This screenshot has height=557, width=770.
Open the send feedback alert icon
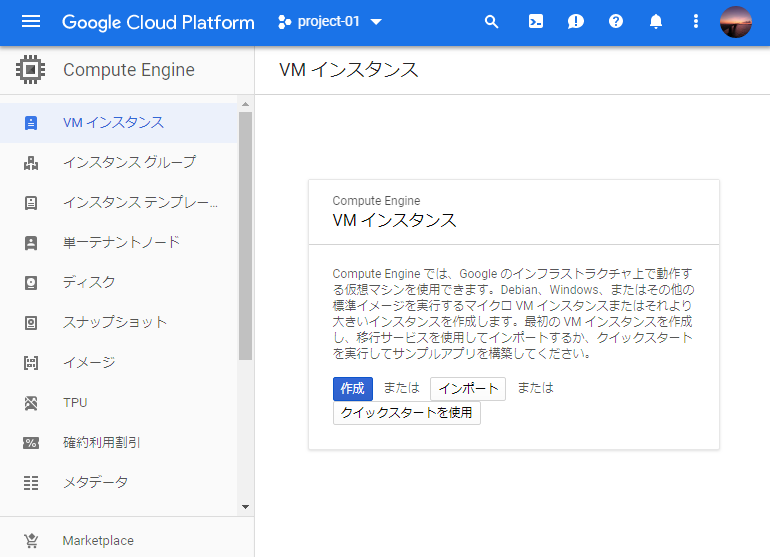tap(576, 22)
